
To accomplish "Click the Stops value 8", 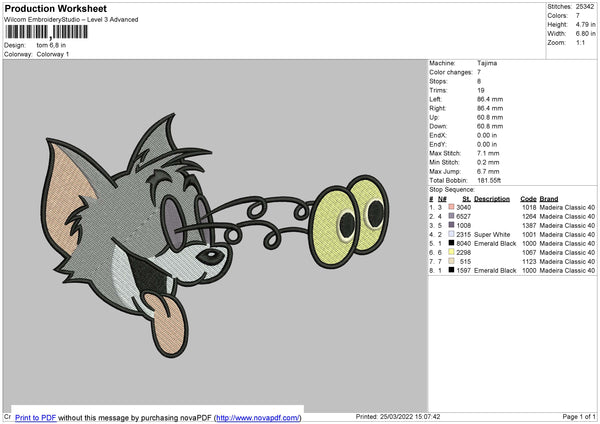I will tap(479, 81).
